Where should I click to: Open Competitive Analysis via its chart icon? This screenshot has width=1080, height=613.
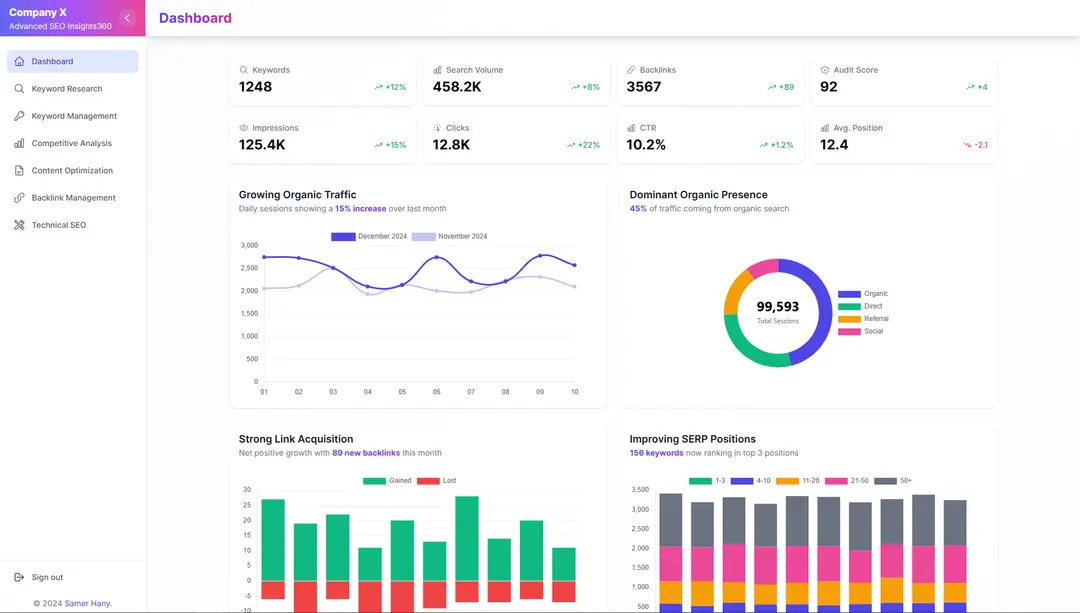(x=18, y=143)
